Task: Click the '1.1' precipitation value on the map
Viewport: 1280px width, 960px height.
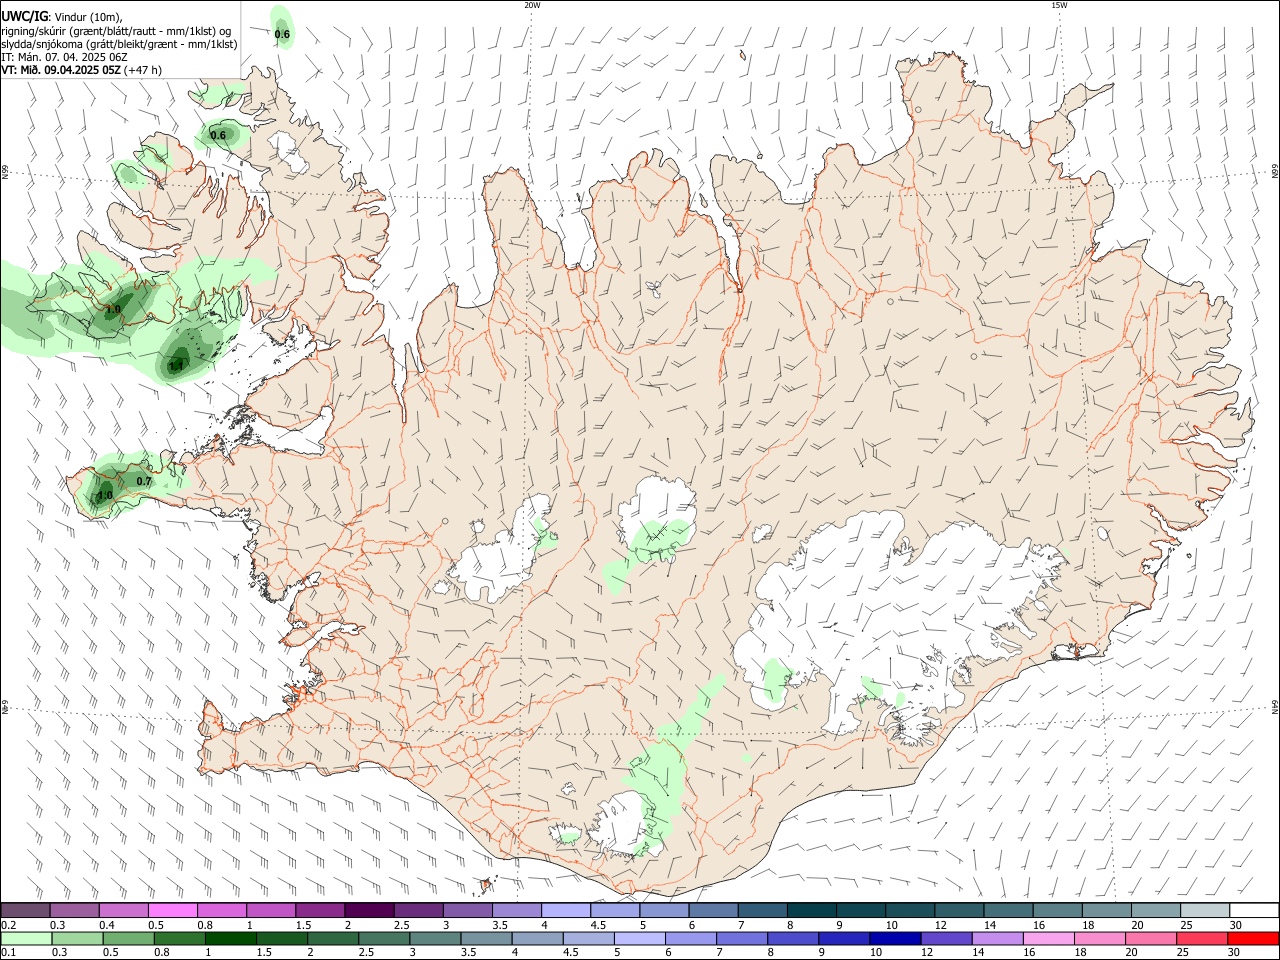Action: [176, 366]
